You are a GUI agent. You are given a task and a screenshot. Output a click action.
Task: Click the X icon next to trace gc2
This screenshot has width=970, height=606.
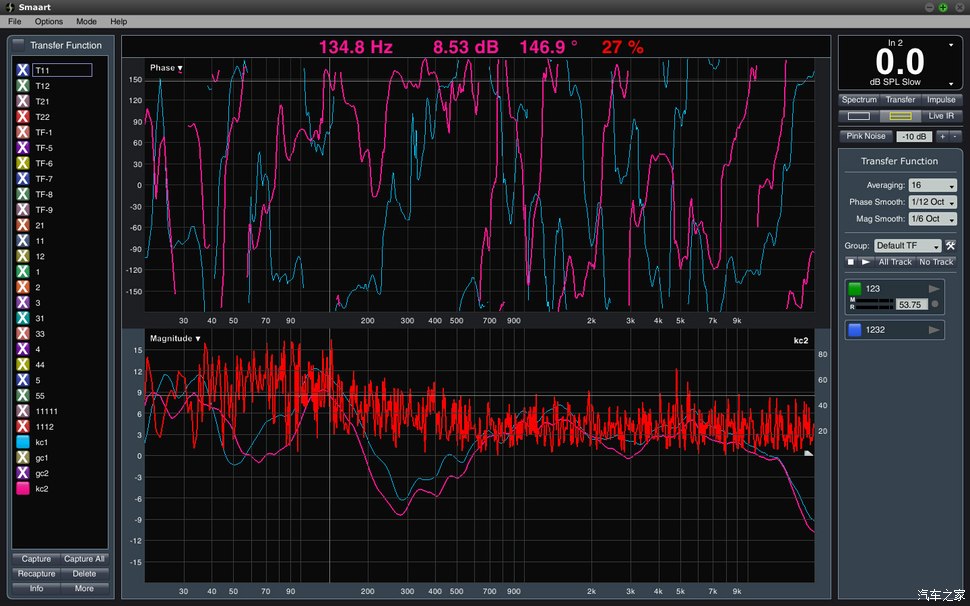click(23, 472)
